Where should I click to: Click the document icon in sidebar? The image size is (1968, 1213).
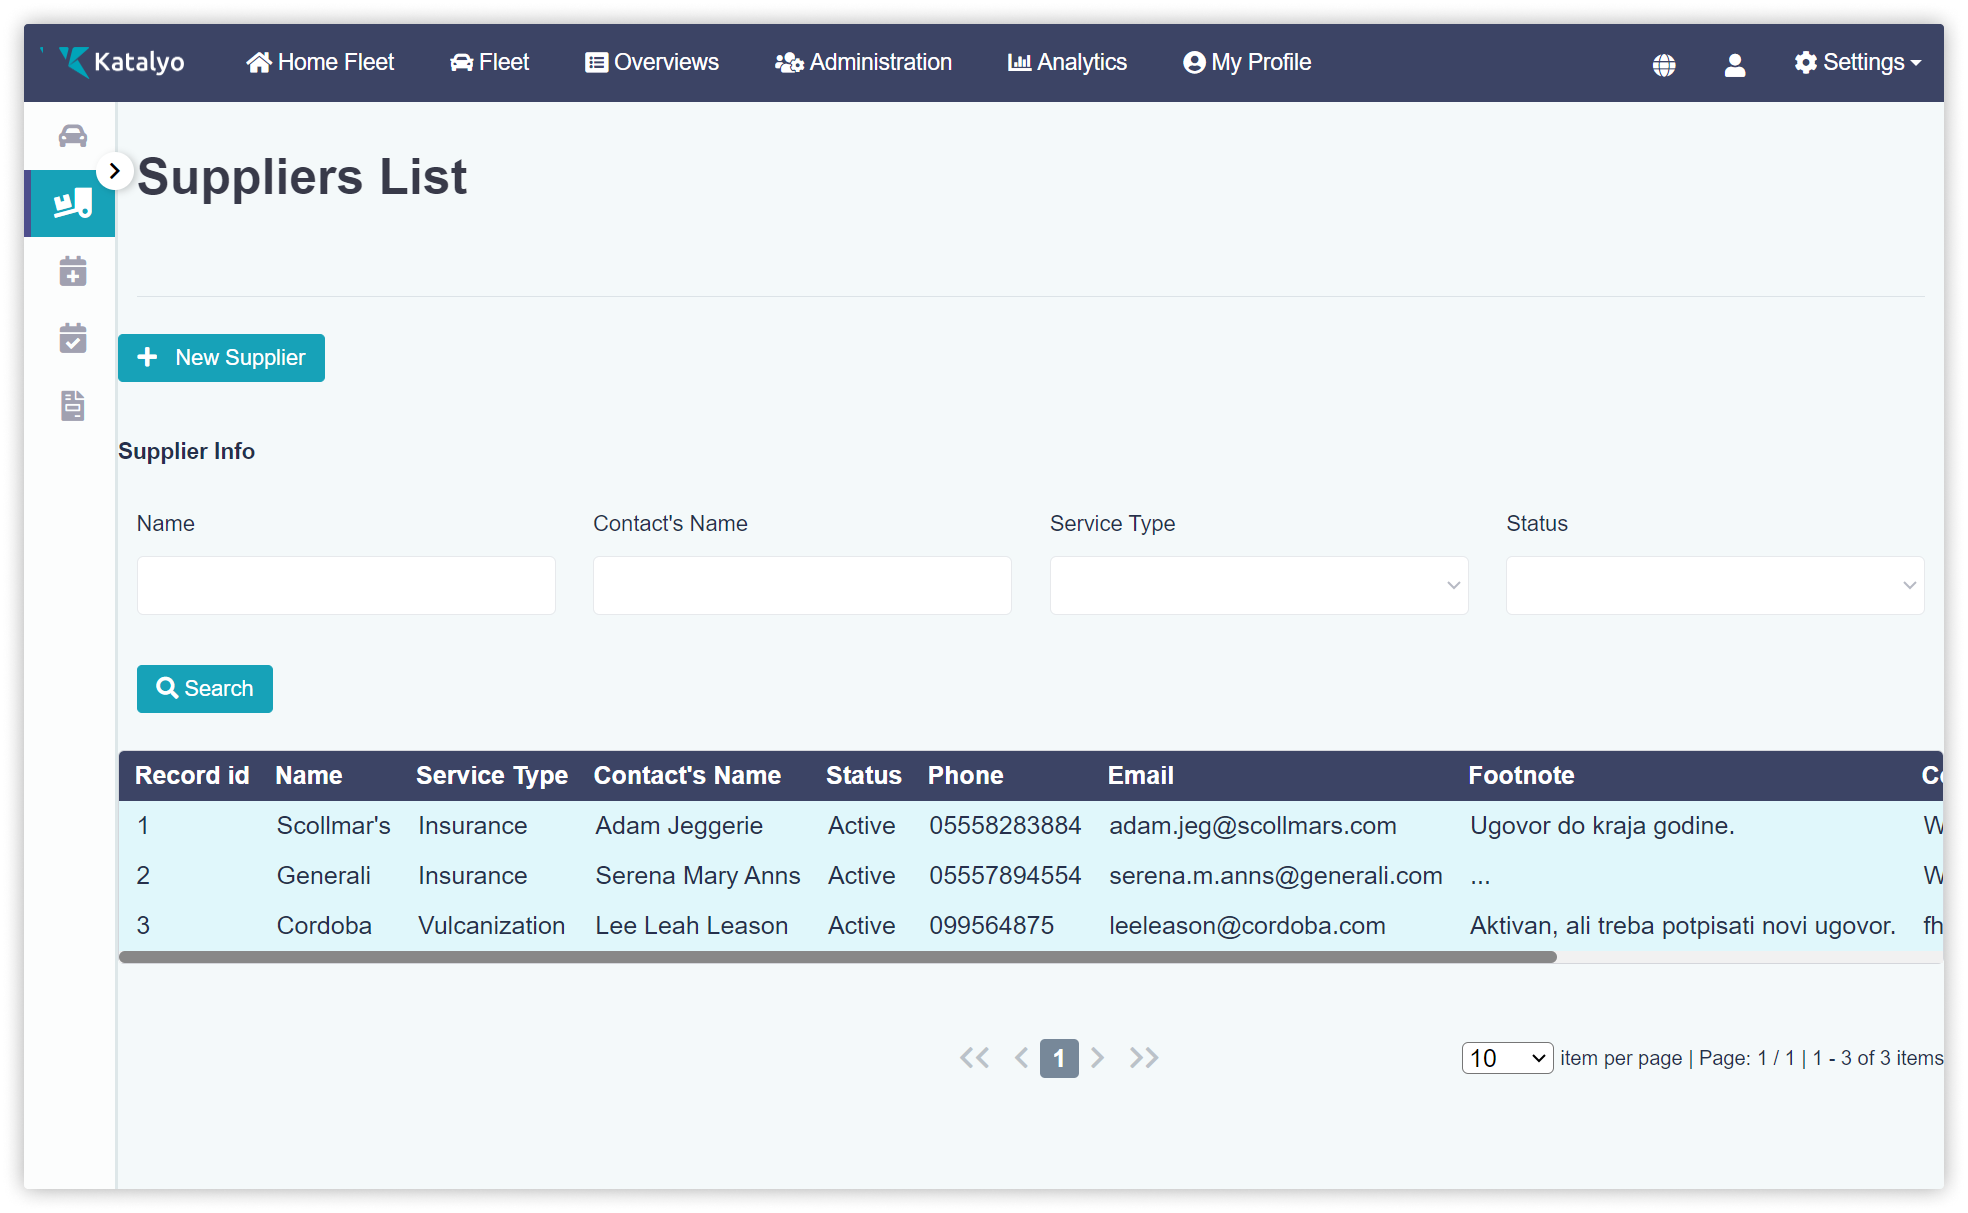click(x=72, y=406)
